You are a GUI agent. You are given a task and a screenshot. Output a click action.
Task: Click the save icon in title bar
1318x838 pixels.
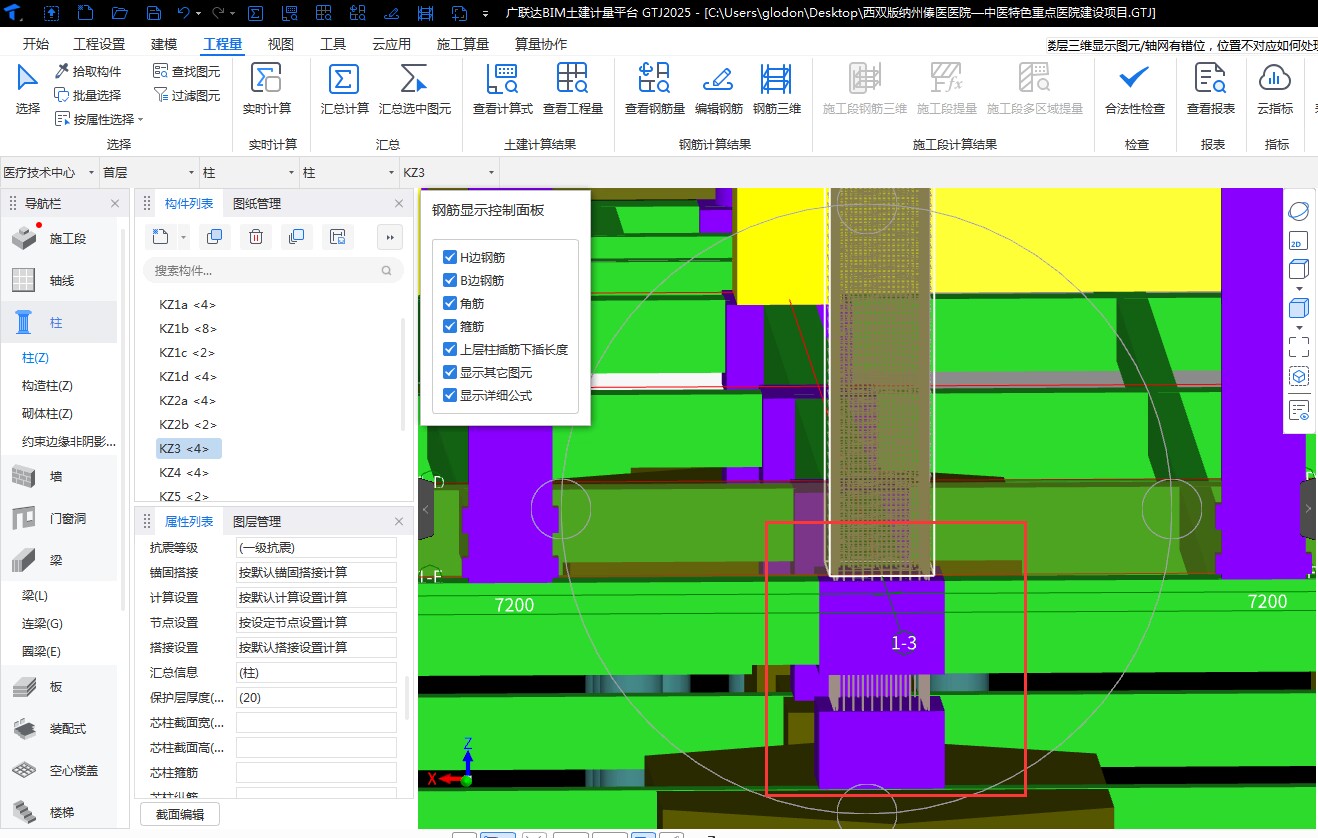[x=154, y=14]
